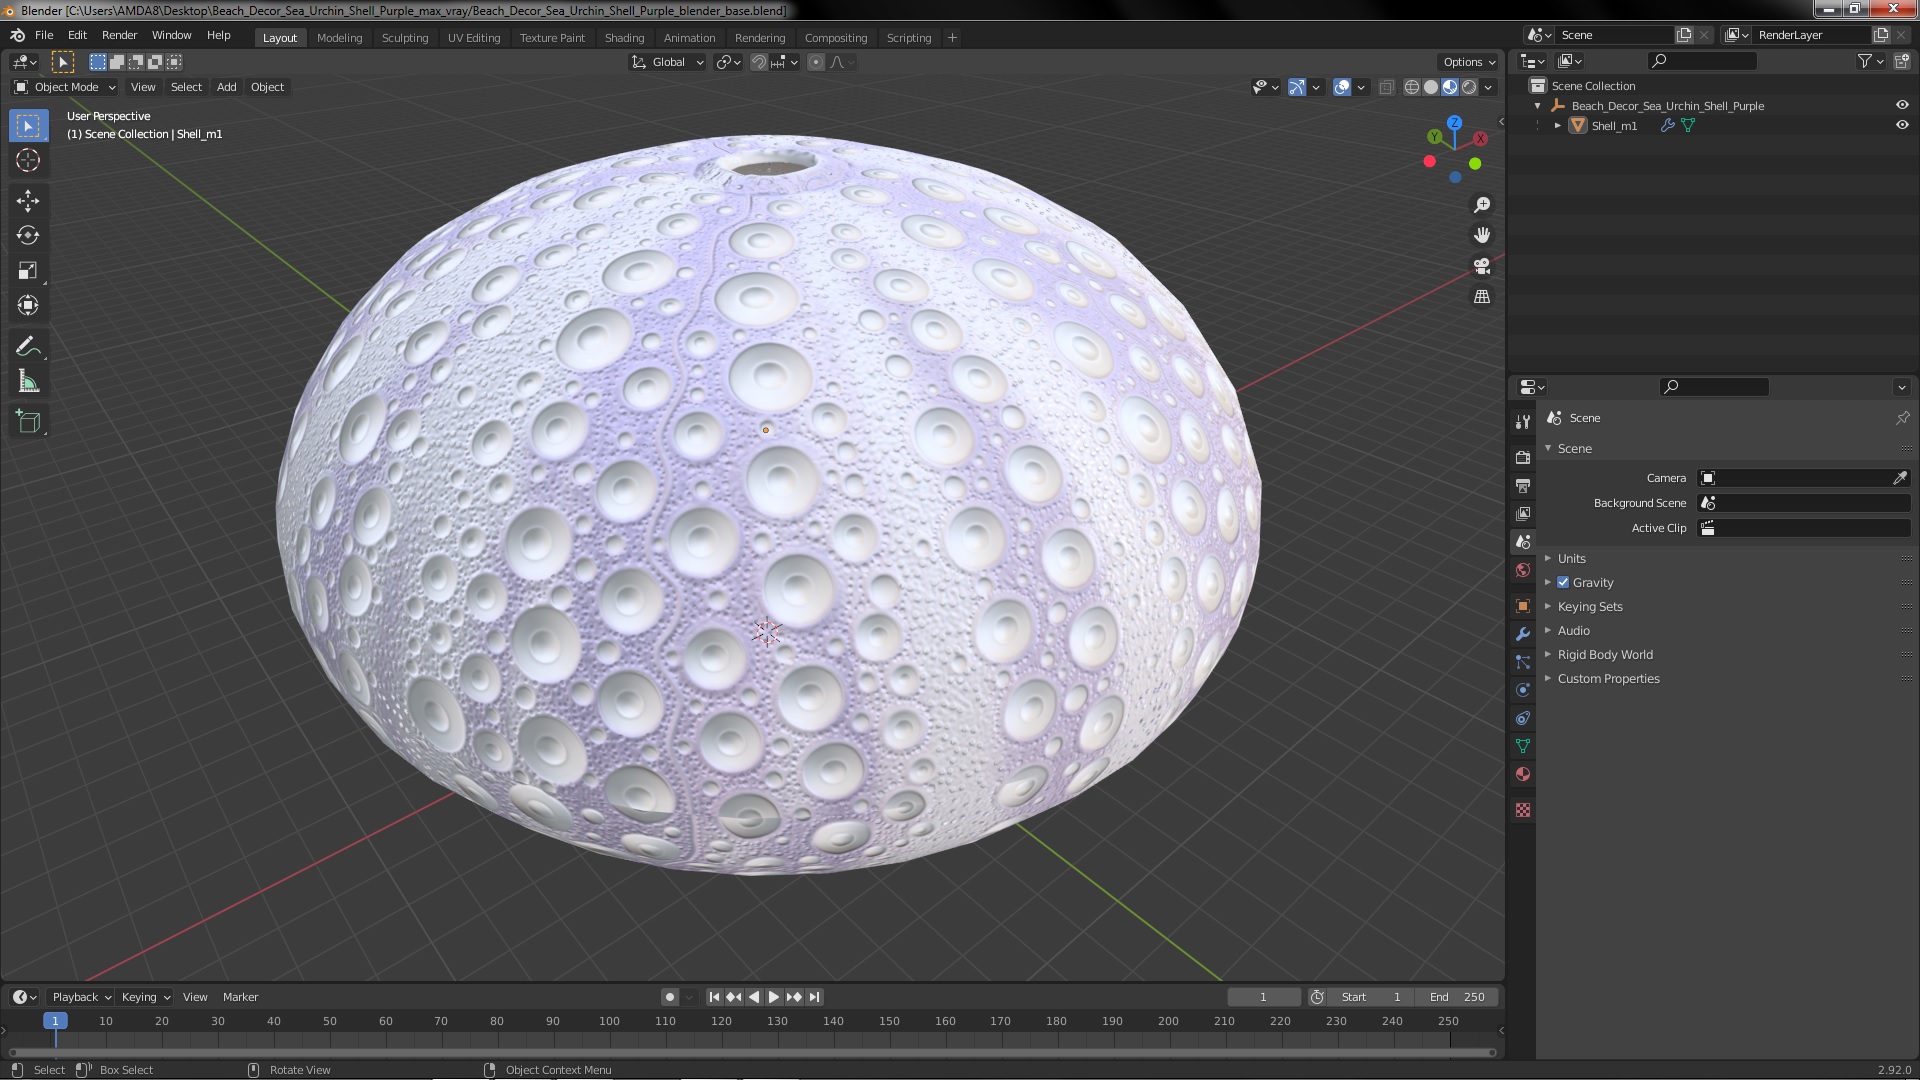The image size is (1920, 1080).
Task: Expand the Units panel
Action: click(x=1571, y=559)
